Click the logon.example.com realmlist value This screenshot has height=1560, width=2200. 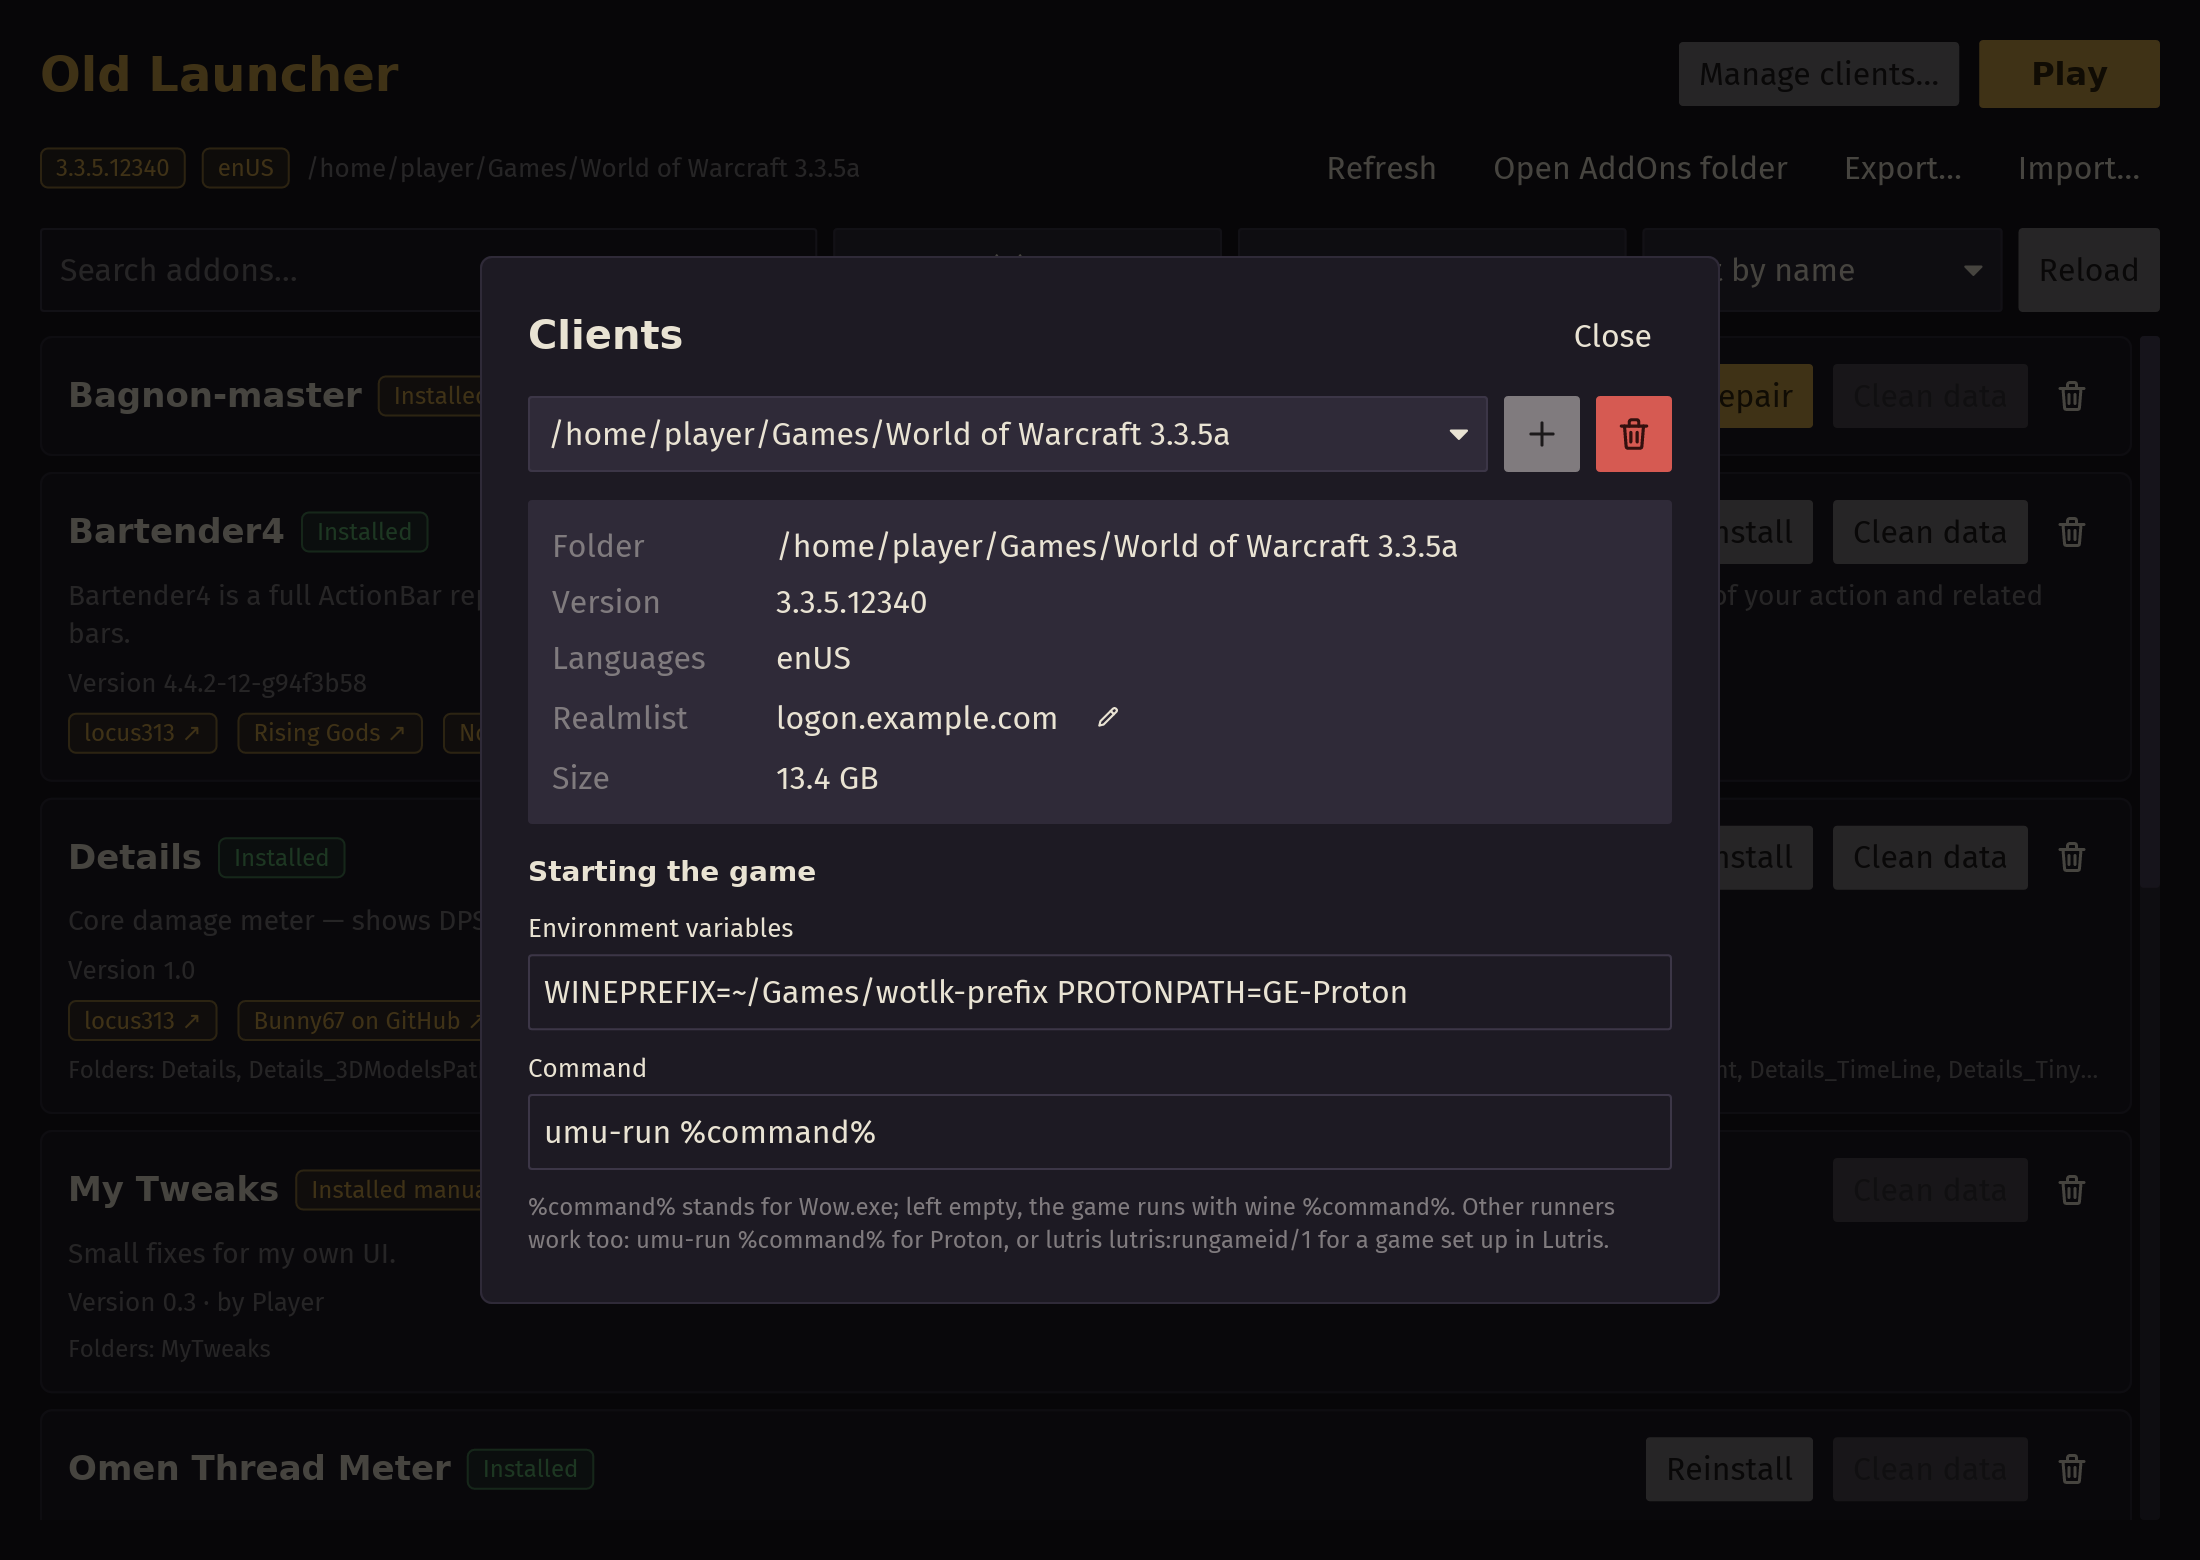[x=916, y=718]
